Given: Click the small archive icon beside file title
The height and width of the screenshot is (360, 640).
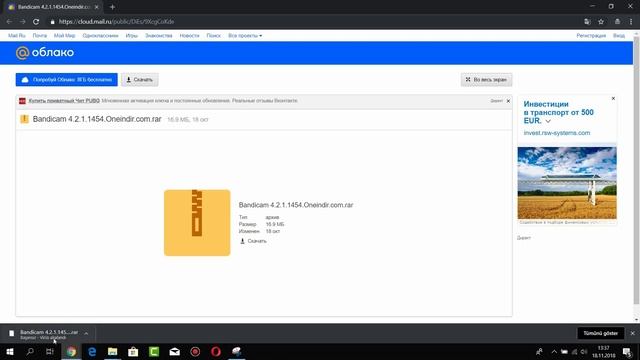Looking at the screenshot, I should click(24, 119).
